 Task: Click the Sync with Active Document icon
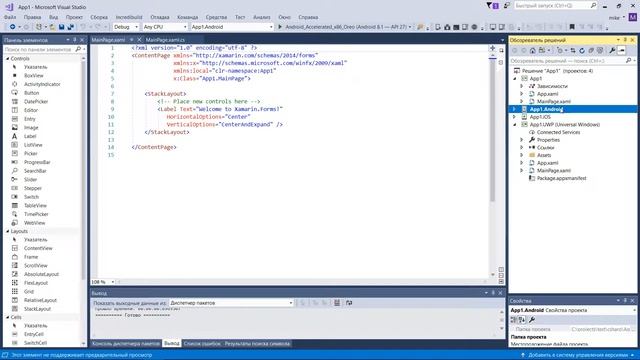(573, 51)
